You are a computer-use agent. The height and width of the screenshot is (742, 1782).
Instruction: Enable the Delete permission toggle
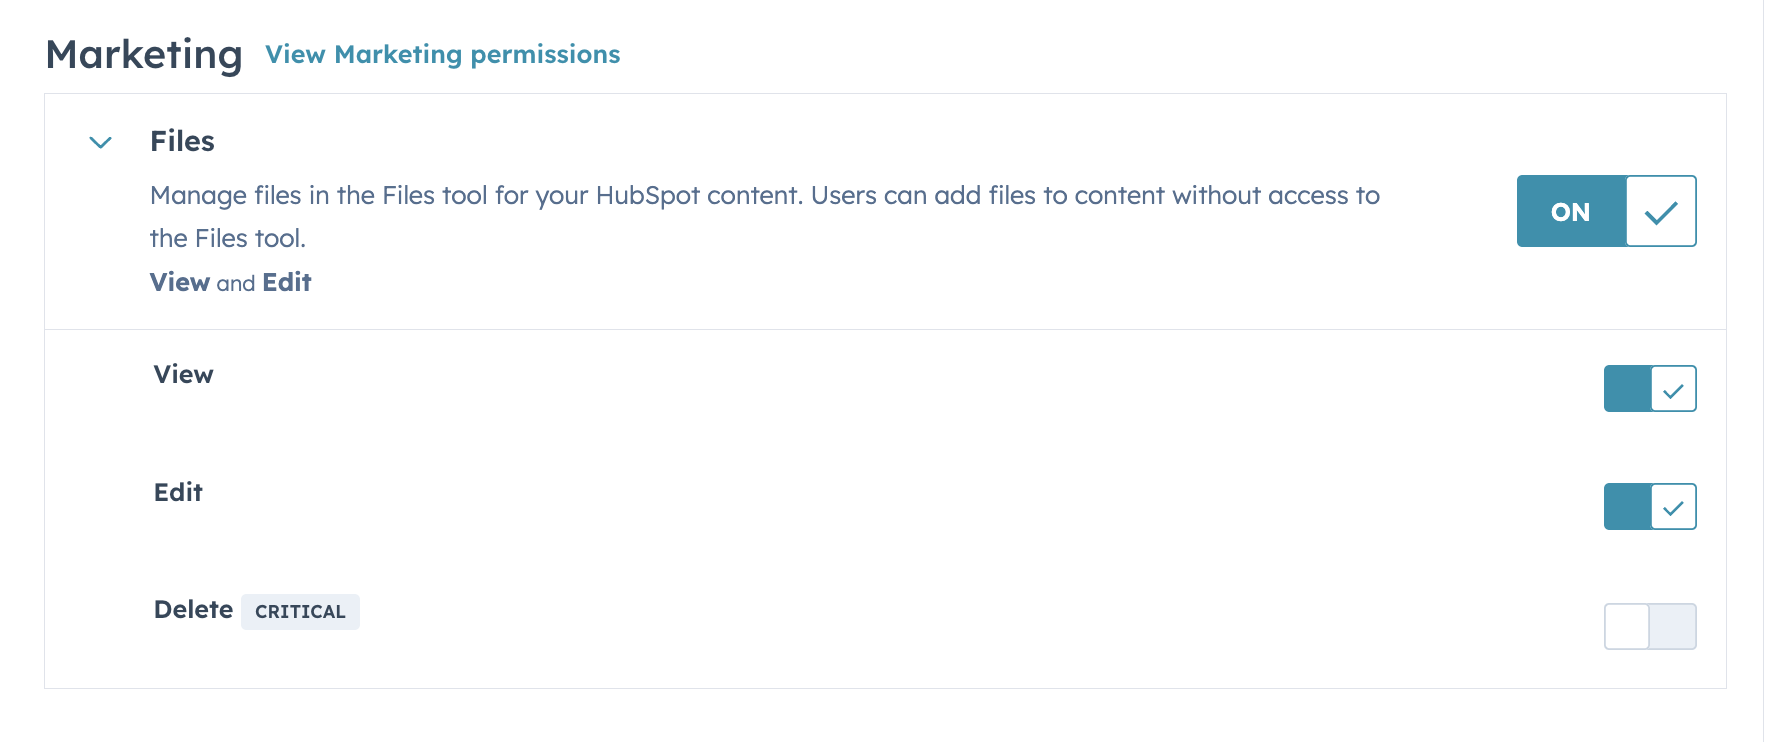pos(1650,626)
